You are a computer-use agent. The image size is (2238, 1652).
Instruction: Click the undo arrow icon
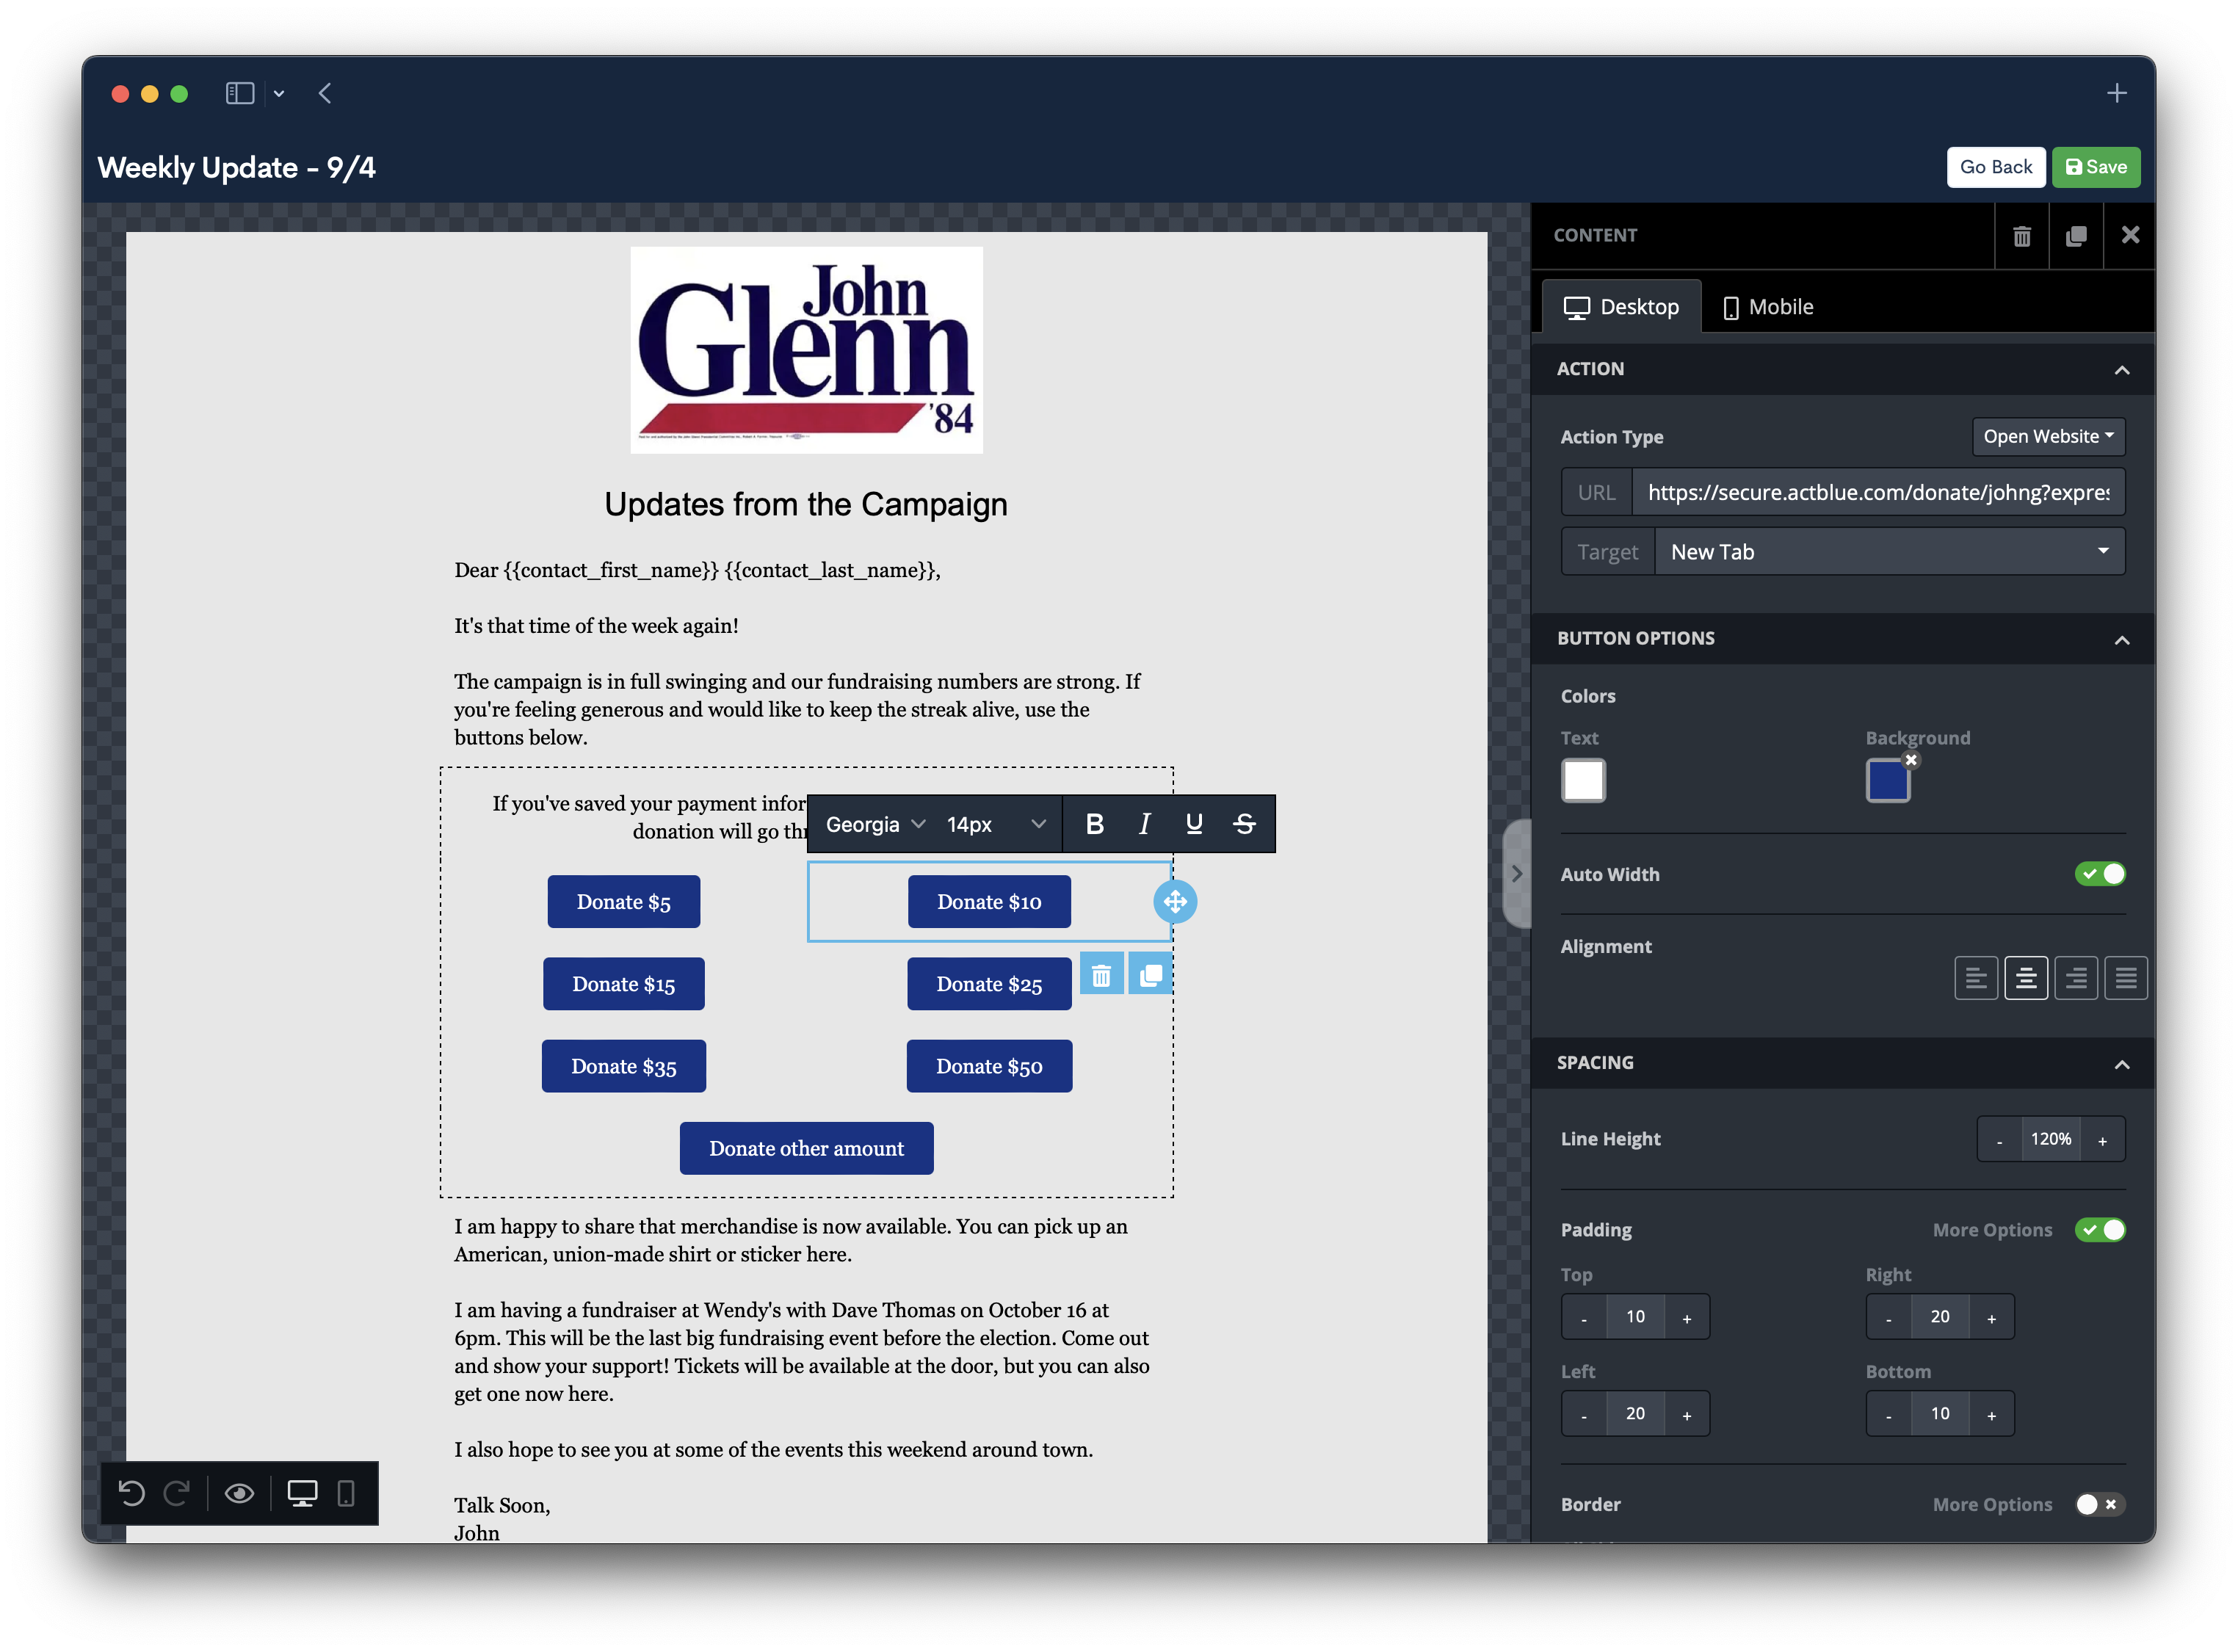(132, 1493)
